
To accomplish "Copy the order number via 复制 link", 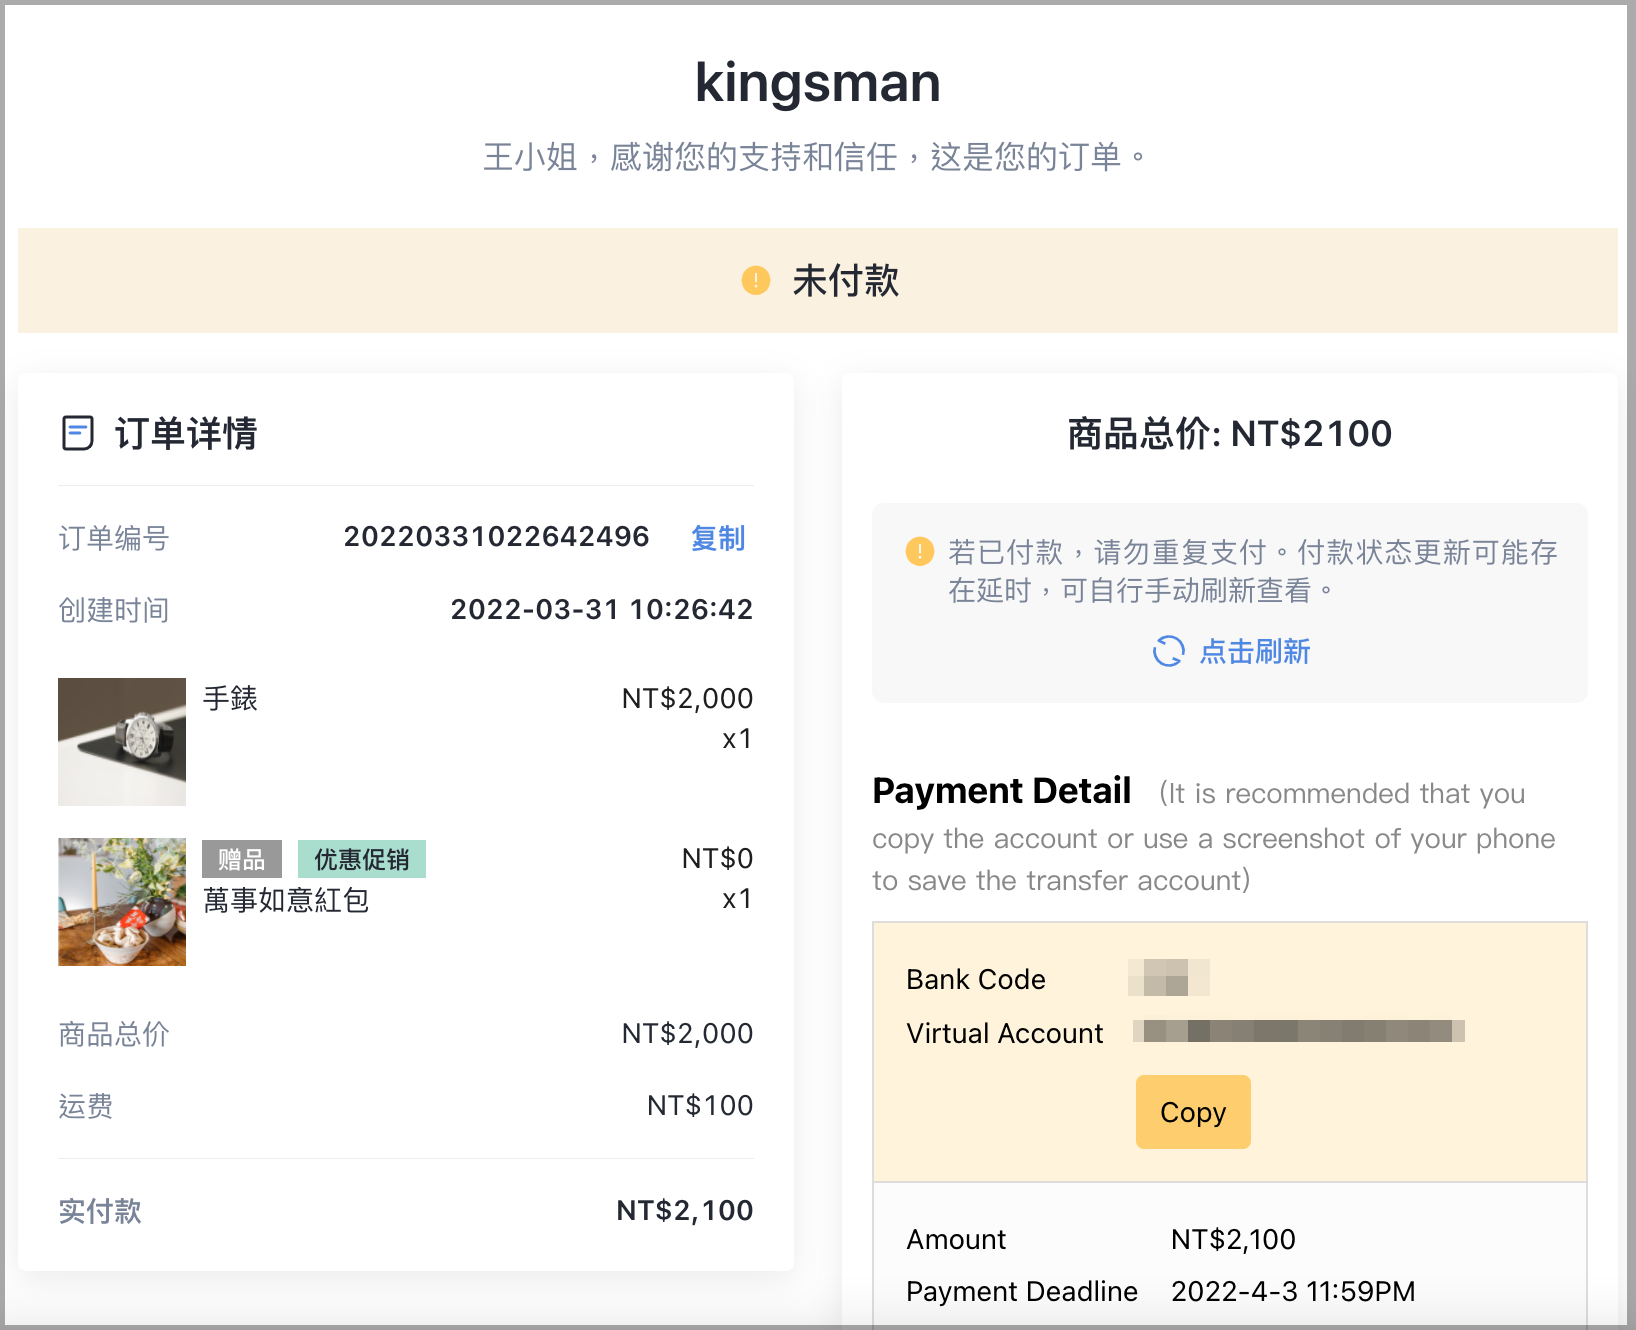I will (x=718, y=538).
